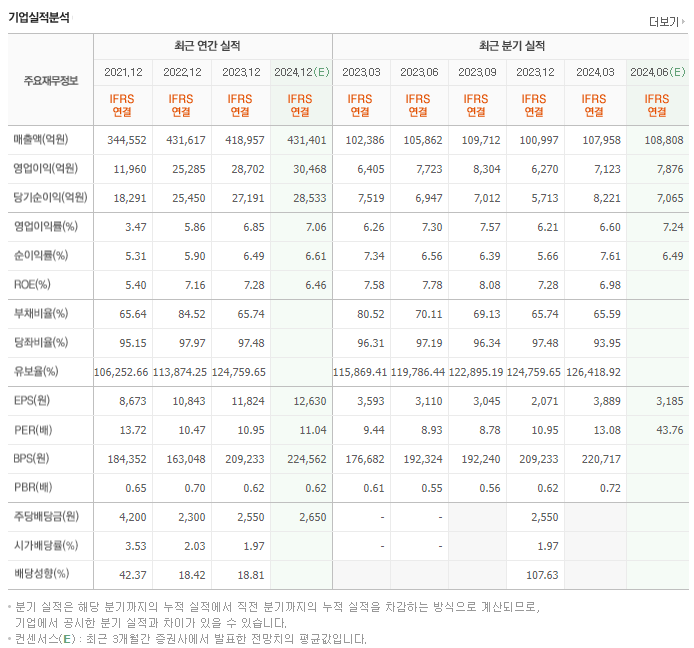Click the PER value 43.76
The image size is (694, 648).
670,430
